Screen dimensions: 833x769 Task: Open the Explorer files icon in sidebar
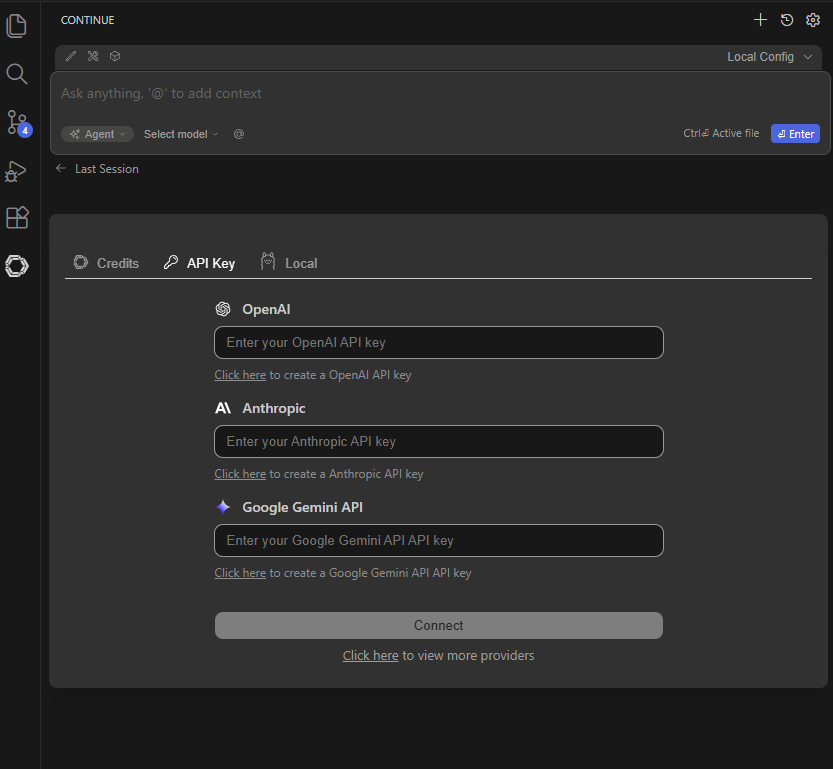[x=16, y=25]
